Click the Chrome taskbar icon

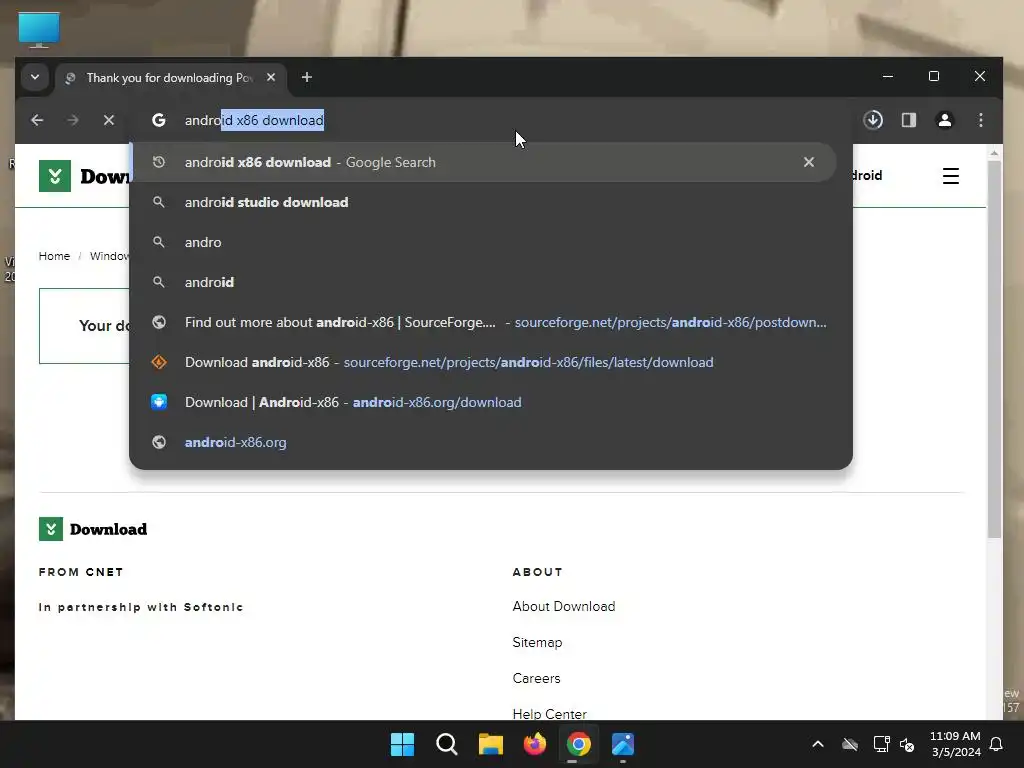coord(579,744)
